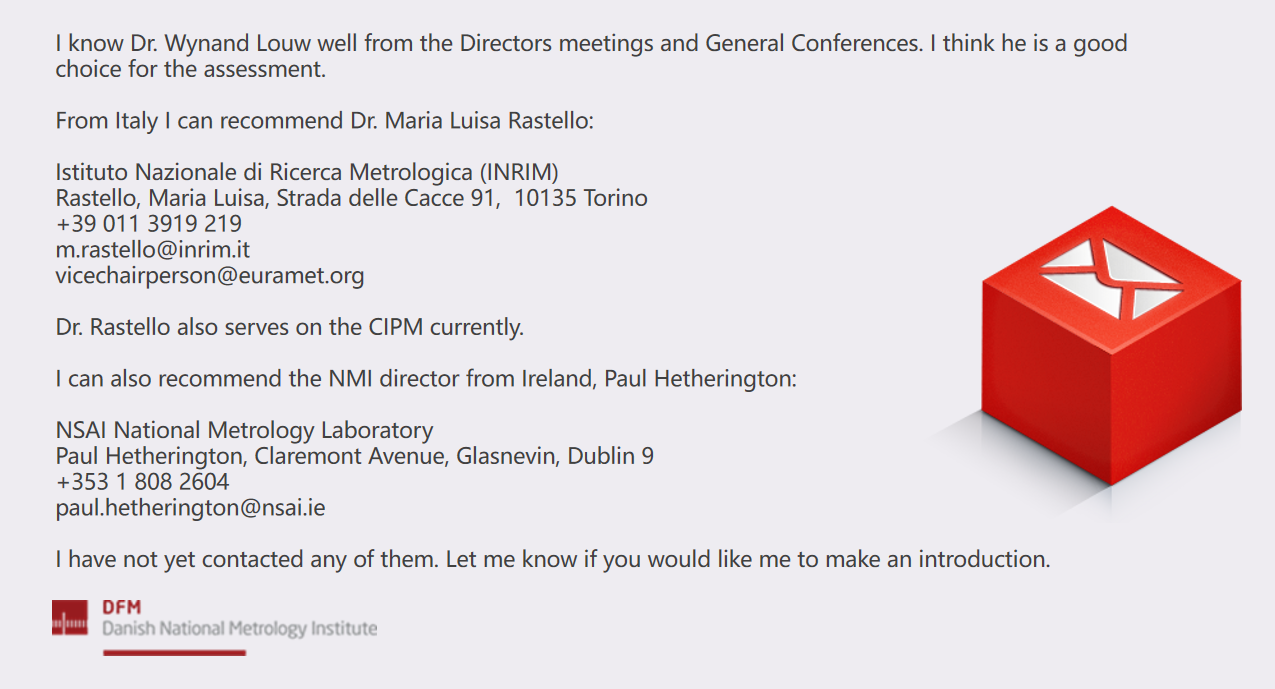1275x689 pixels.
Task: Click the phone number +39 011 3919 219
Action: 149,223
